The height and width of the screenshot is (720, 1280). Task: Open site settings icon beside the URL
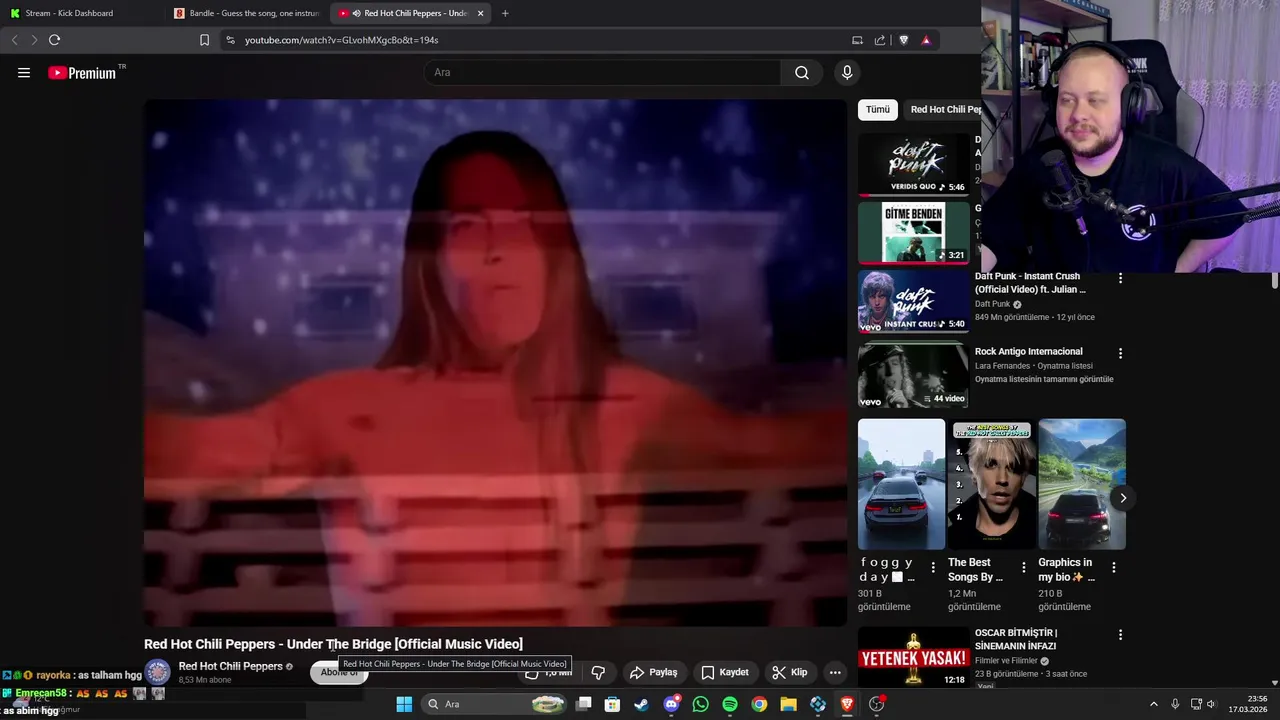click(x=230, y=40)
